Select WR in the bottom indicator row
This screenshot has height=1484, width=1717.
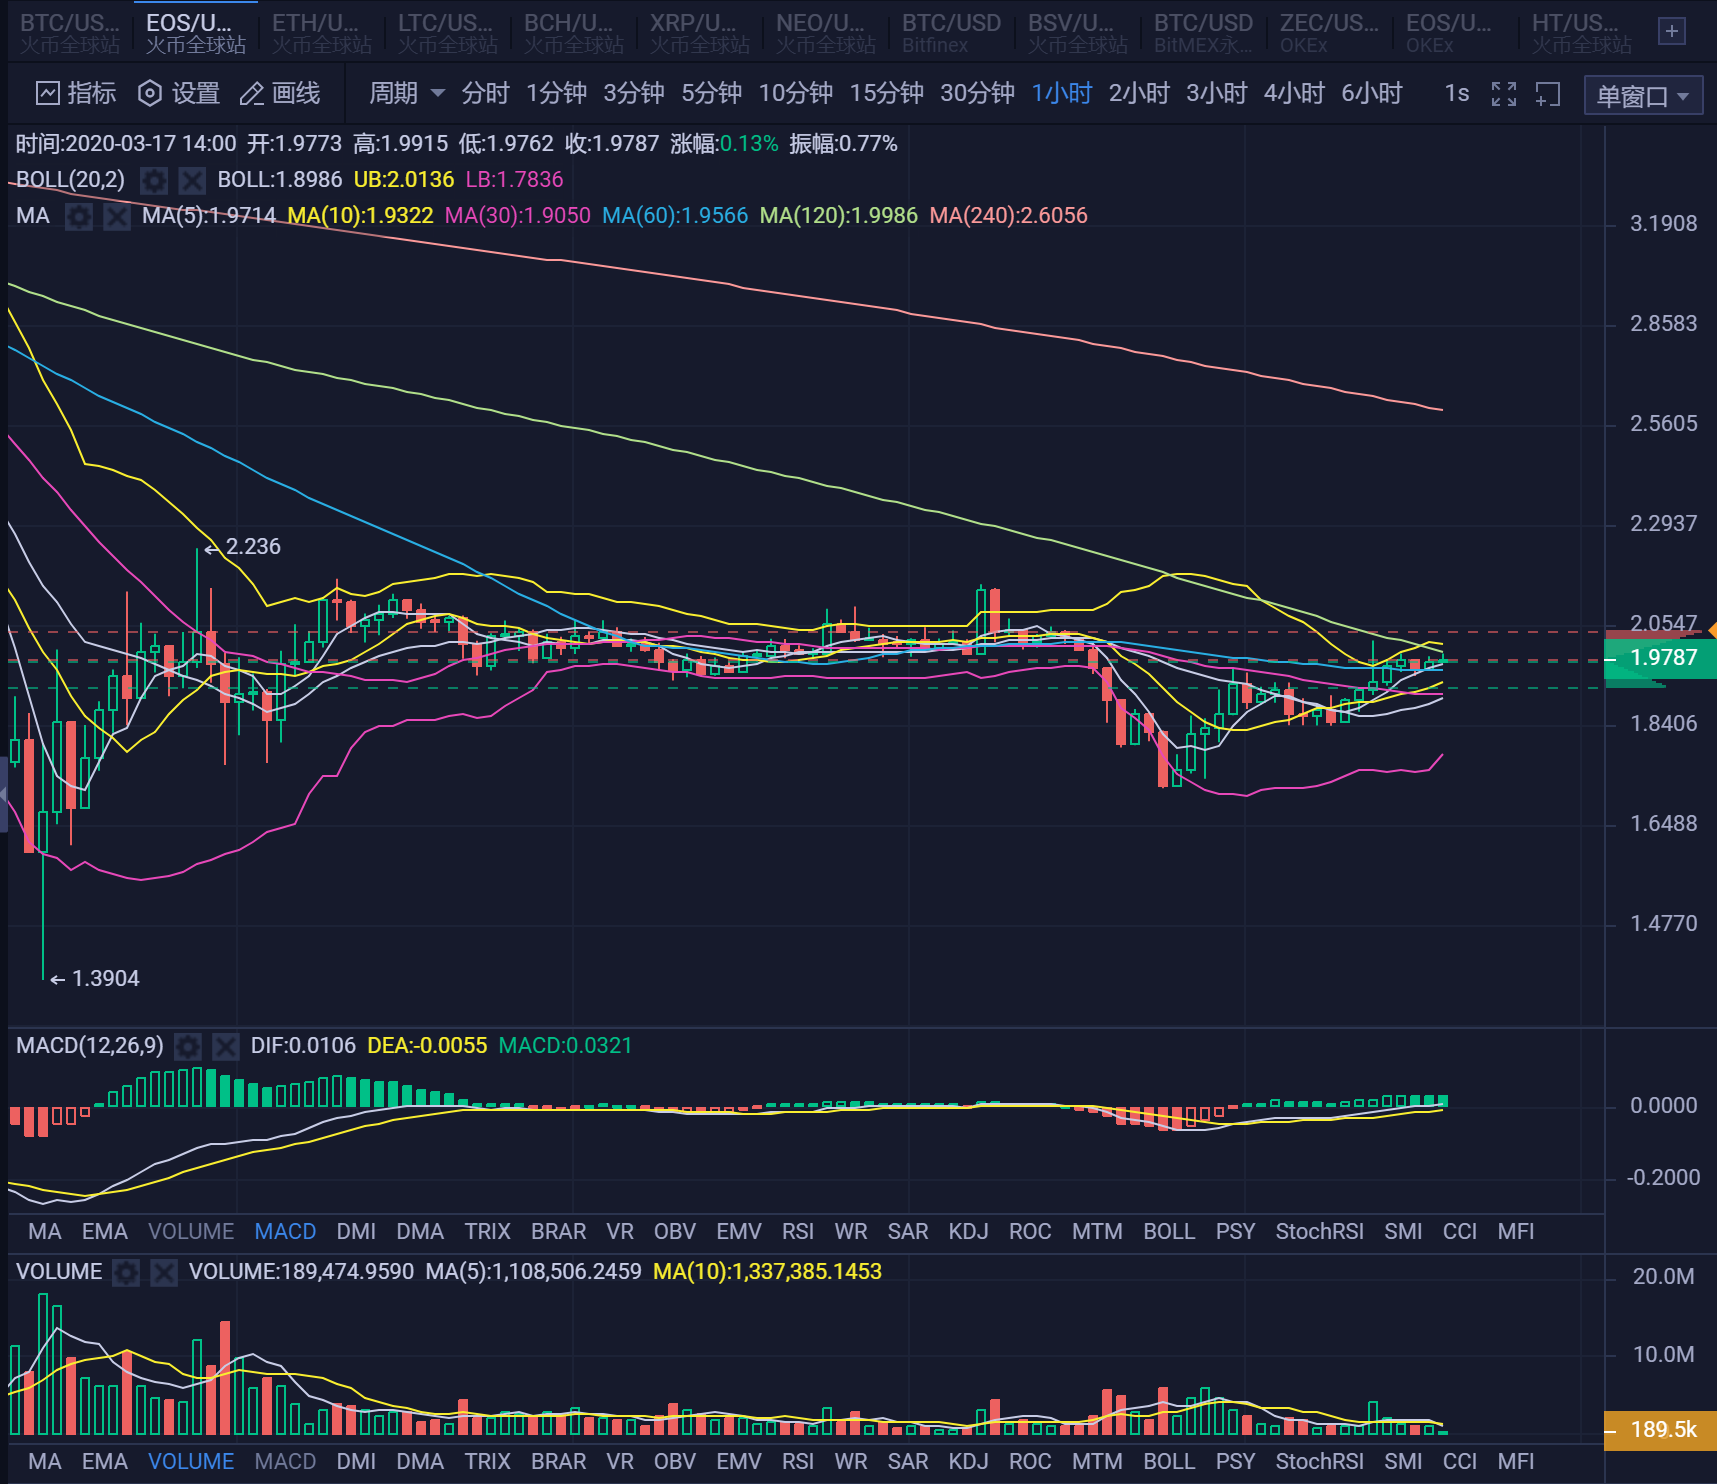(851, 1462)
